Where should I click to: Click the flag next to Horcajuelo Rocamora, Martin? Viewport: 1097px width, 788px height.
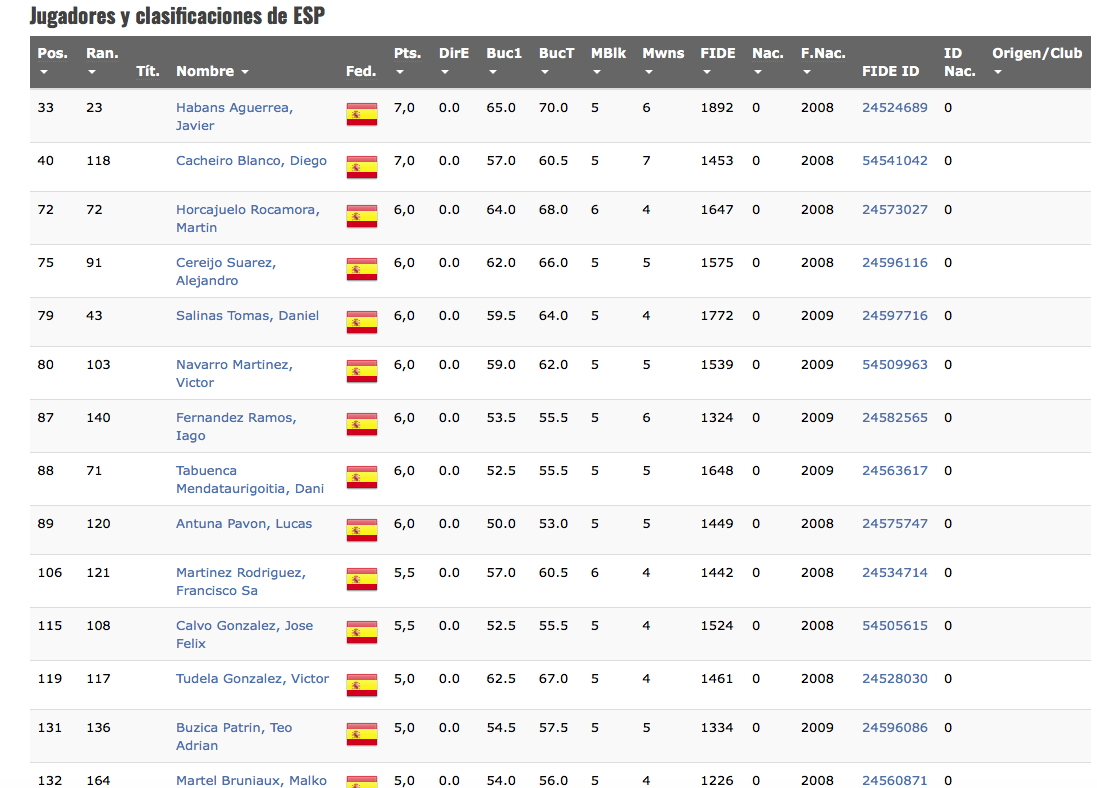coord(361,216)
